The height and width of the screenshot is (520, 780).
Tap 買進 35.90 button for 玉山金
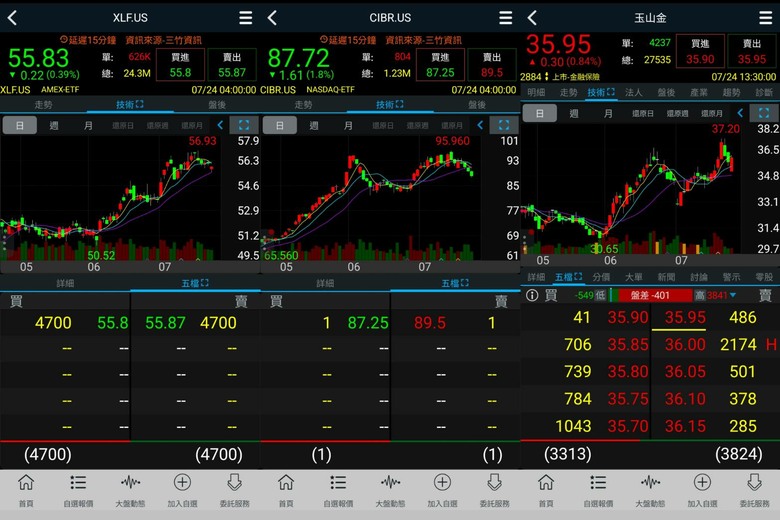point(700,51)
